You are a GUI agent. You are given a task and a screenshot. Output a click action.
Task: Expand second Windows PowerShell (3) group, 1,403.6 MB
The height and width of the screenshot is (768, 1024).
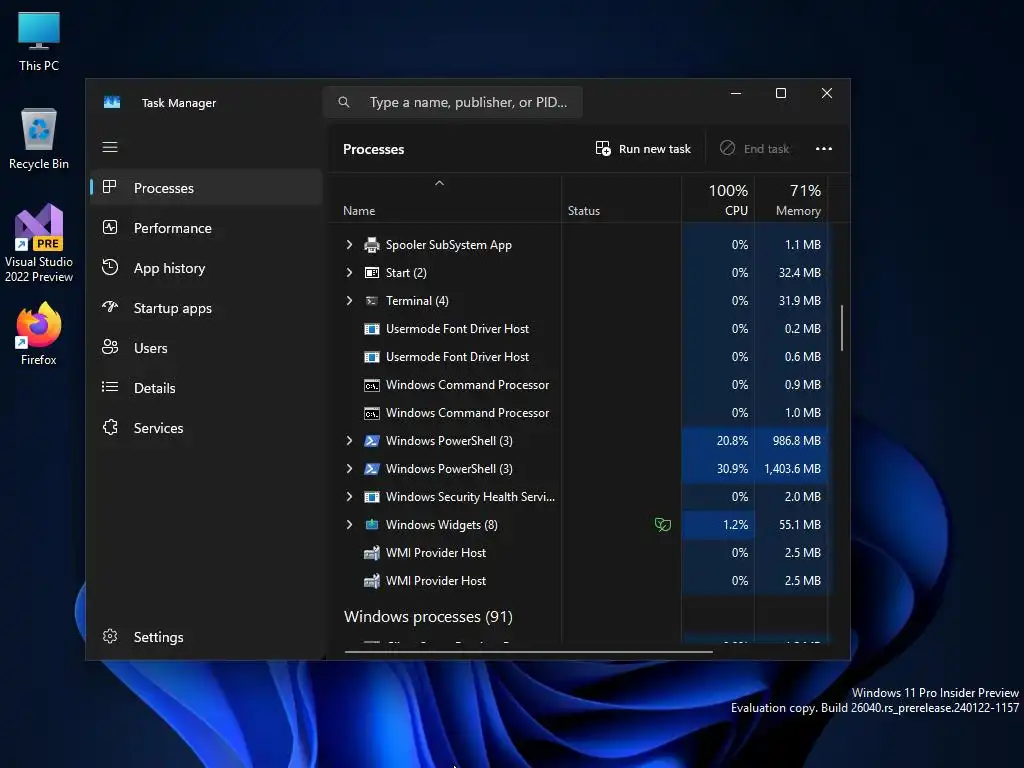349,469
